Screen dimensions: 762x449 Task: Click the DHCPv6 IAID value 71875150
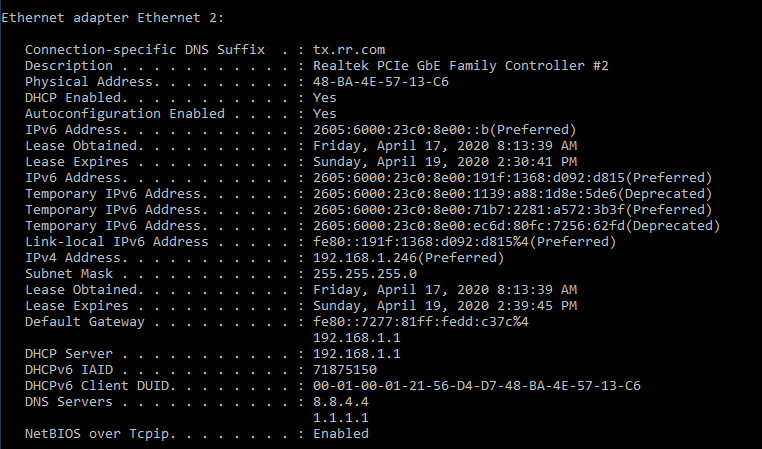click(344, 369)
